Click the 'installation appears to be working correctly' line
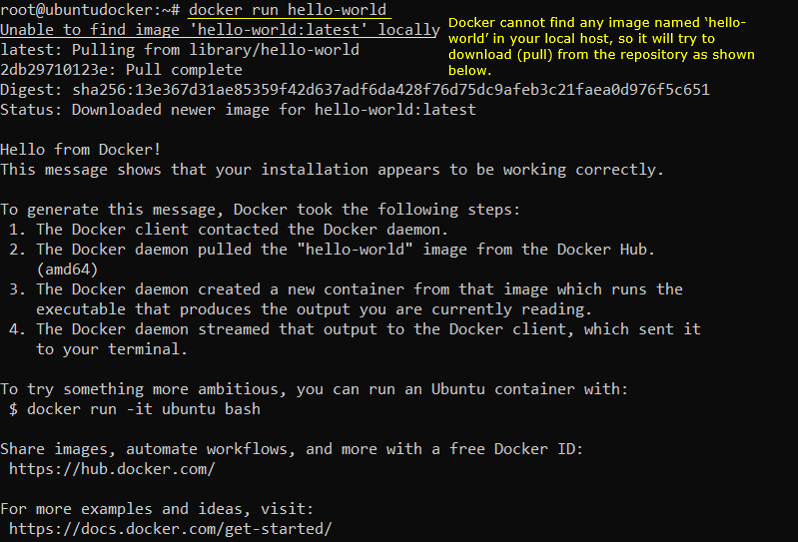The height and width of the screenshot is (542, 798). coord(332,170)
